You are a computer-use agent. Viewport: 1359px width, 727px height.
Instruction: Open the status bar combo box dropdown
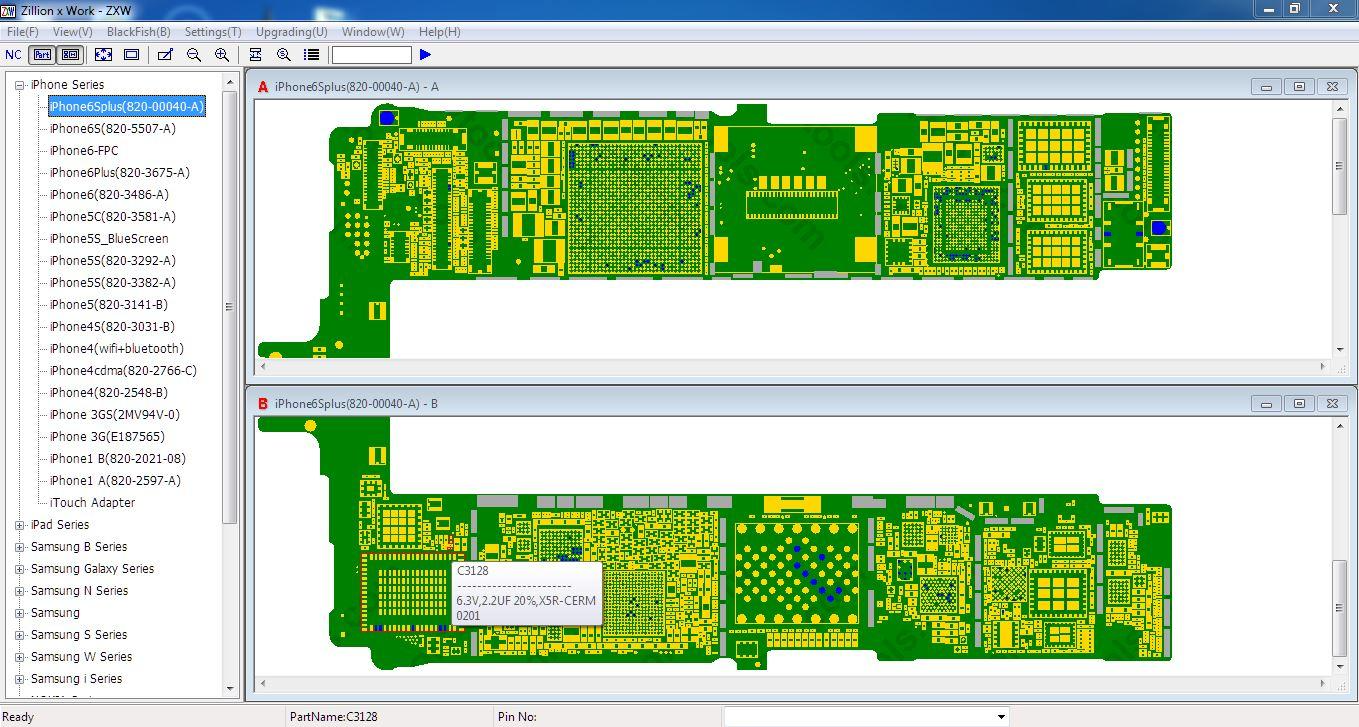[x=1000, y=716]
